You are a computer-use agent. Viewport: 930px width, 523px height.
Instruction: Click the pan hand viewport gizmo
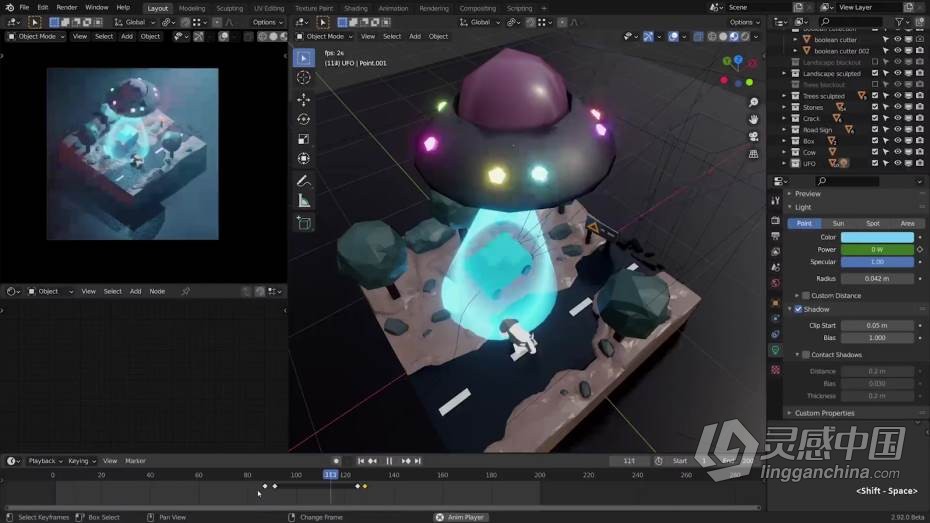[753, 120]
